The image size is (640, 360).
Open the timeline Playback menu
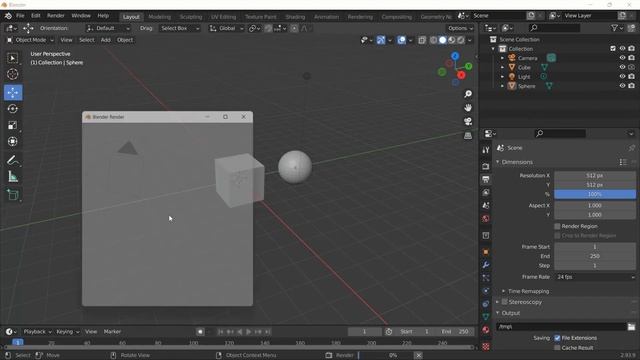[x=37, y=332]
